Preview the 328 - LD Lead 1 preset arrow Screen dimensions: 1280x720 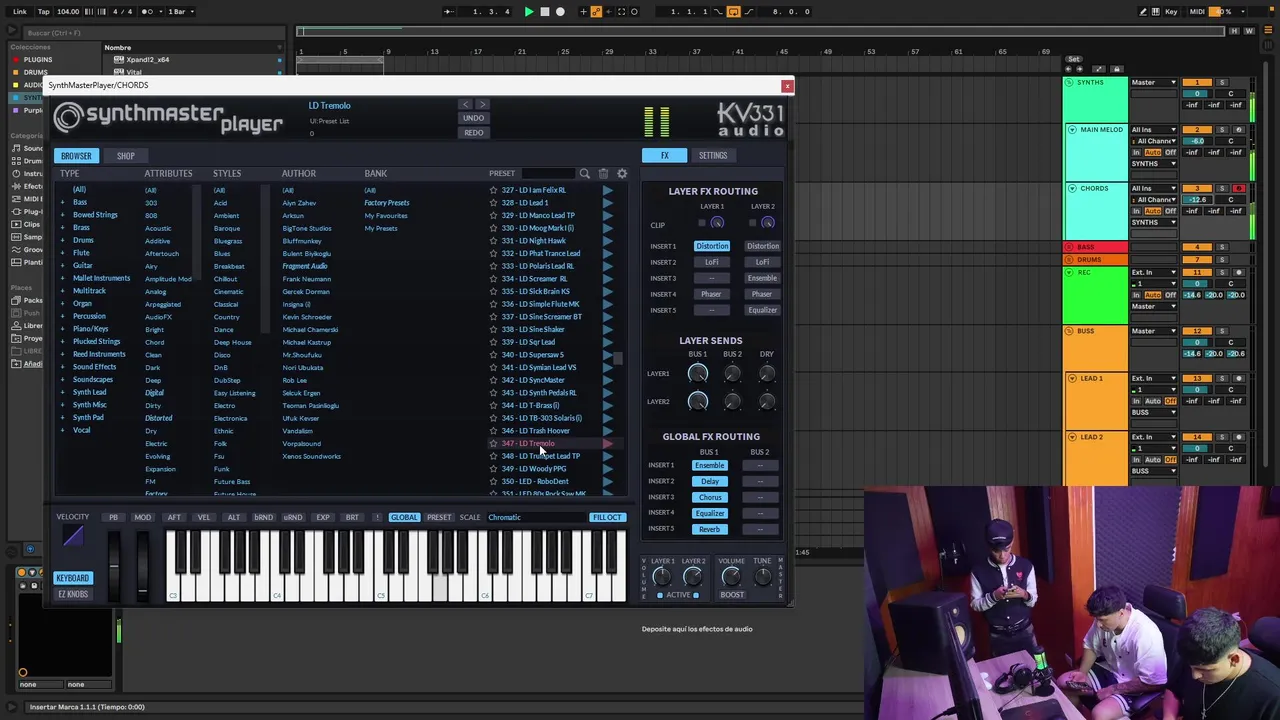(x=607, y=203)
